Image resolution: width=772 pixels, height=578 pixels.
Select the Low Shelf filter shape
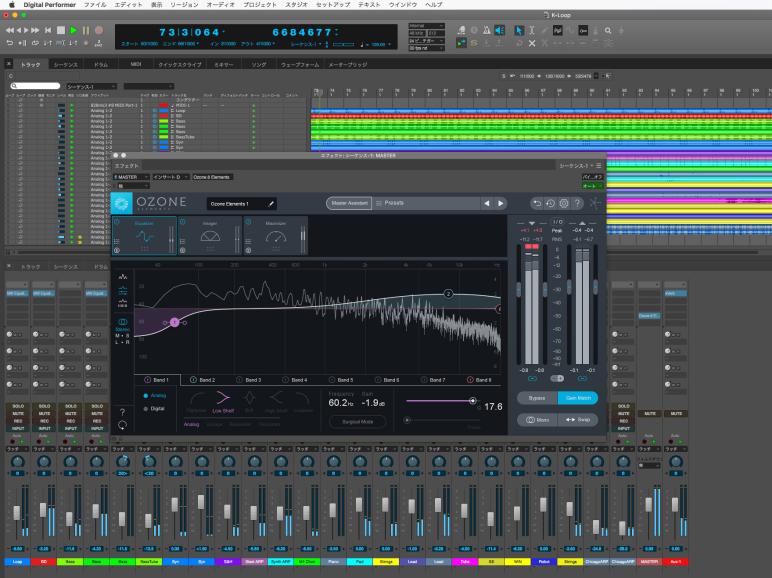[223, 401]
